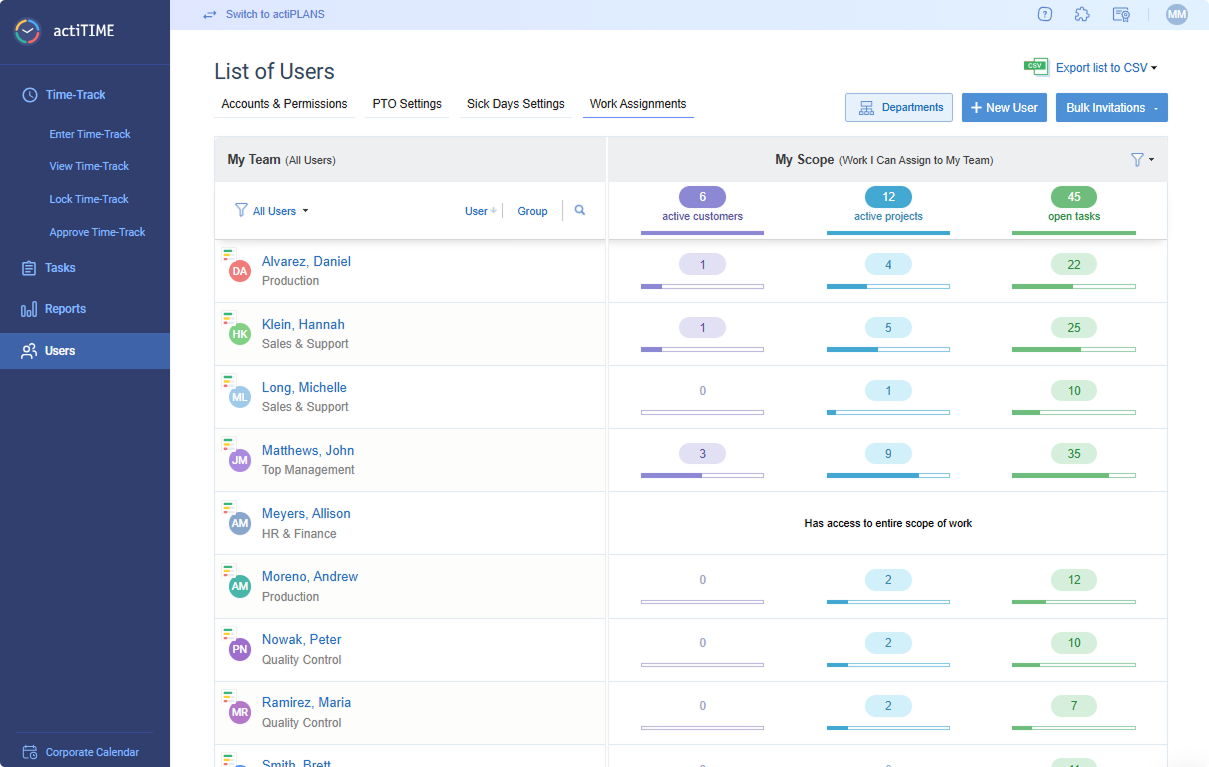Viewport: 1209px width, 767px height.
Task: Open the Help panel via the question mark icon
Action: (1044, 14)
